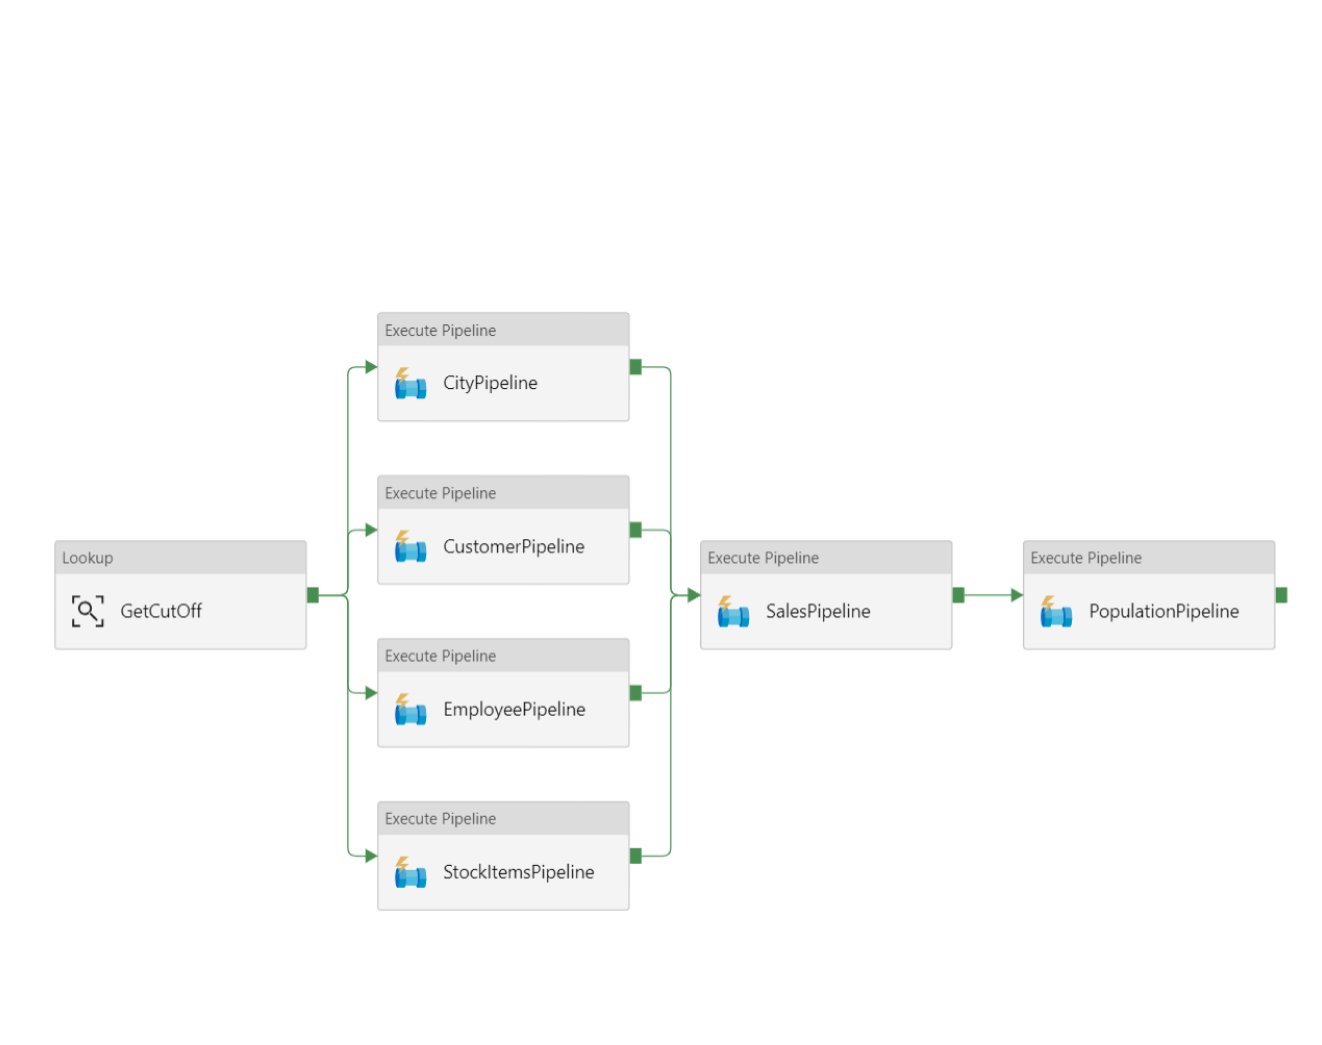The image size is (1322, 1045).
Task: Click the StockItemsPipeline activity icon
Action: click(410, 872)
